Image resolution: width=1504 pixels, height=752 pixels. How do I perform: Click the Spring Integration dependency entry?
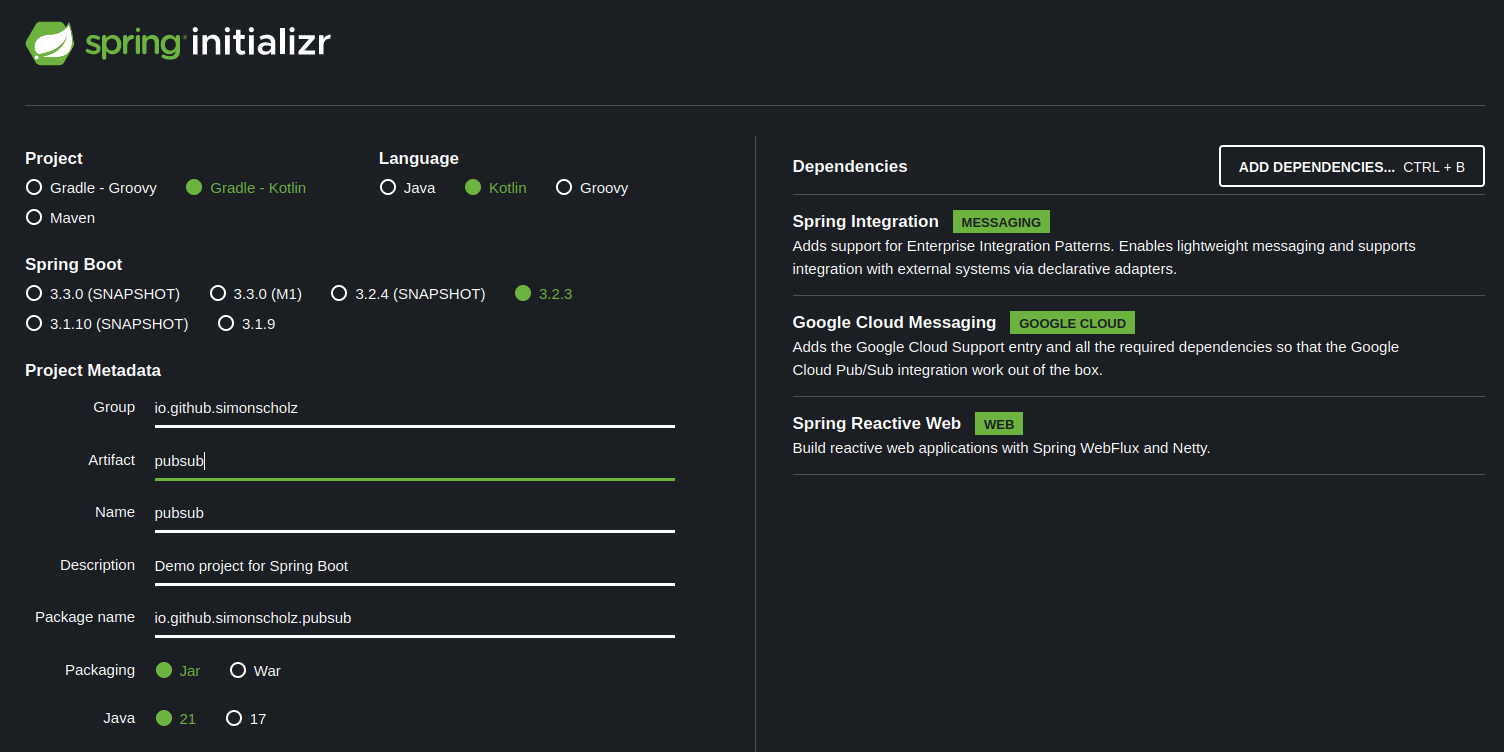pos(1139,245)
